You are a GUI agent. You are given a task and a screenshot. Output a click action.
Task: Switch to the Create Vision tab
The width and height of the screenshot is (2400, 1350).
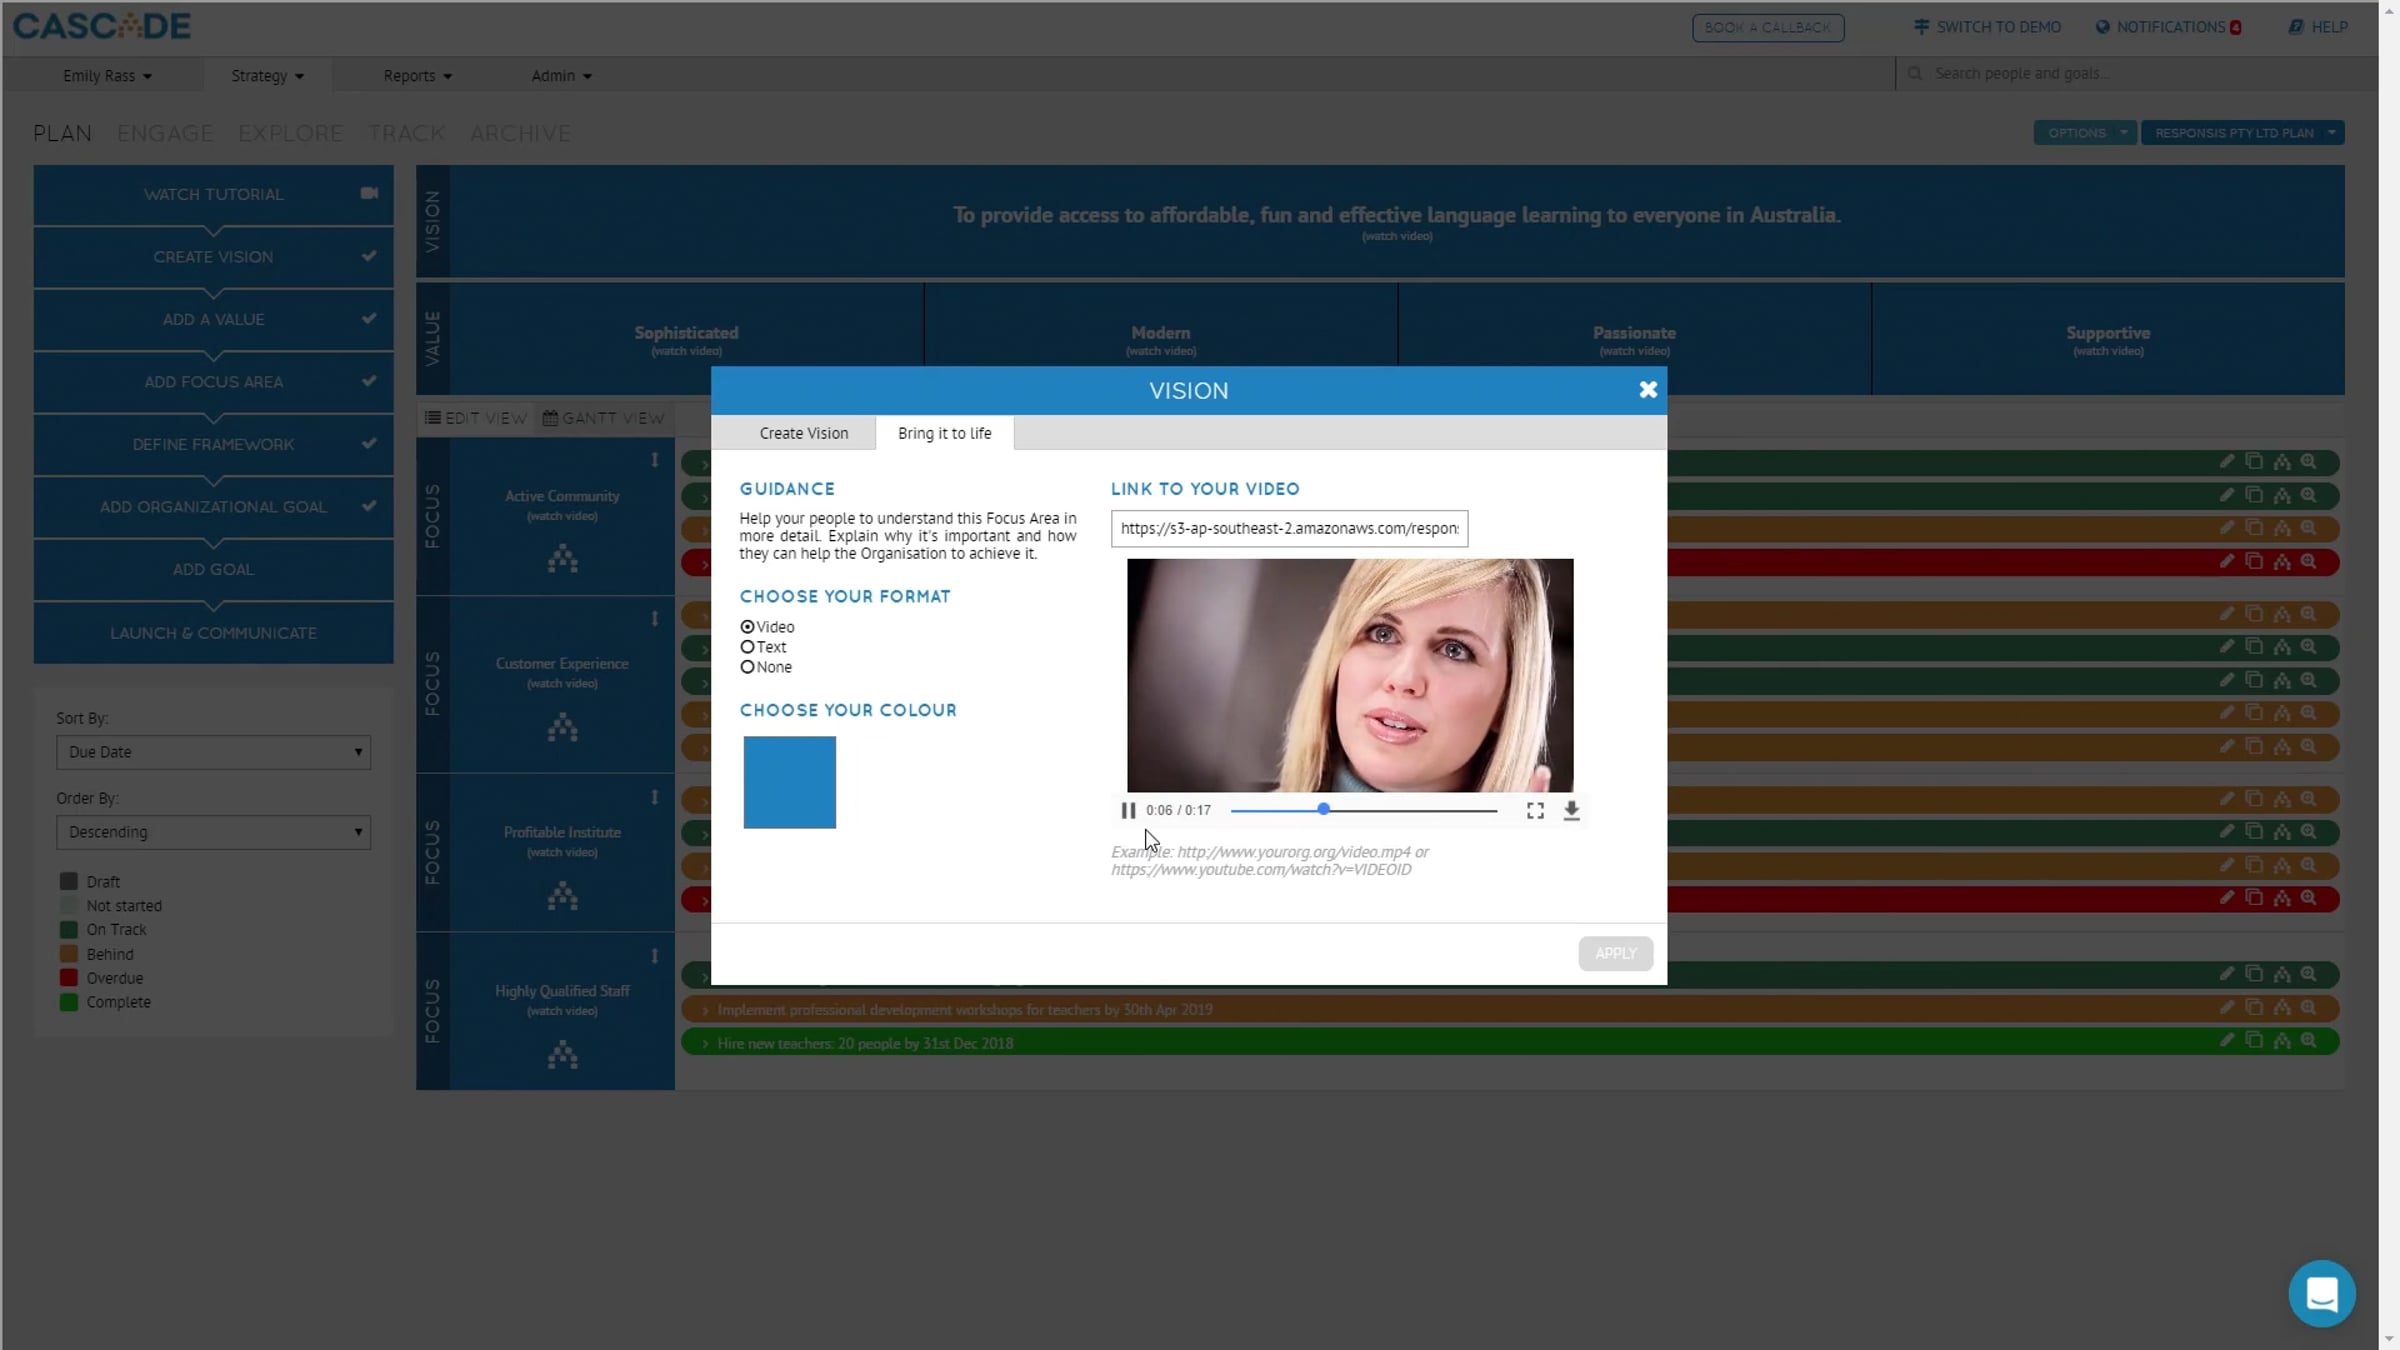[x=803, y=433]
